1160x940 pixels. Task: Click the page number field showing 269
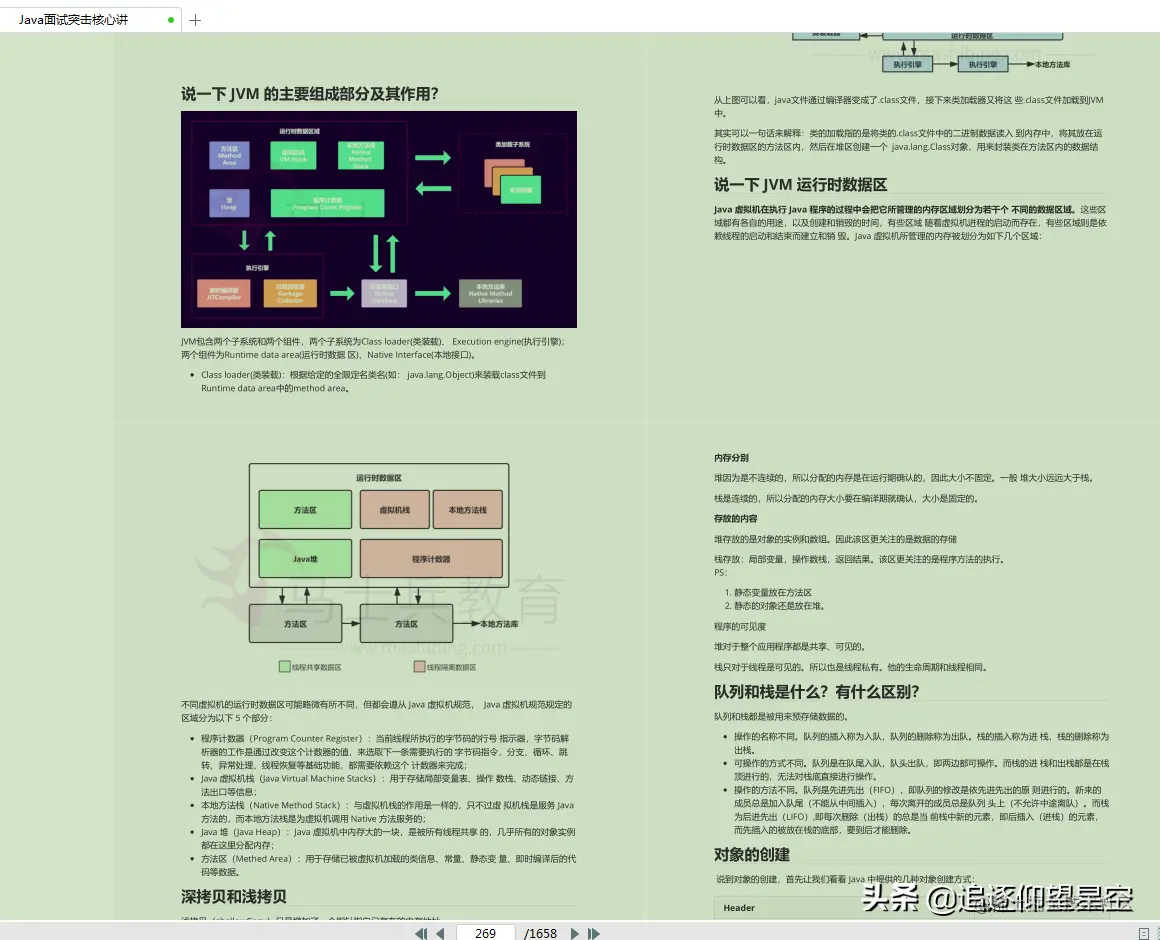pyautogui.click(x=485, y=933)
